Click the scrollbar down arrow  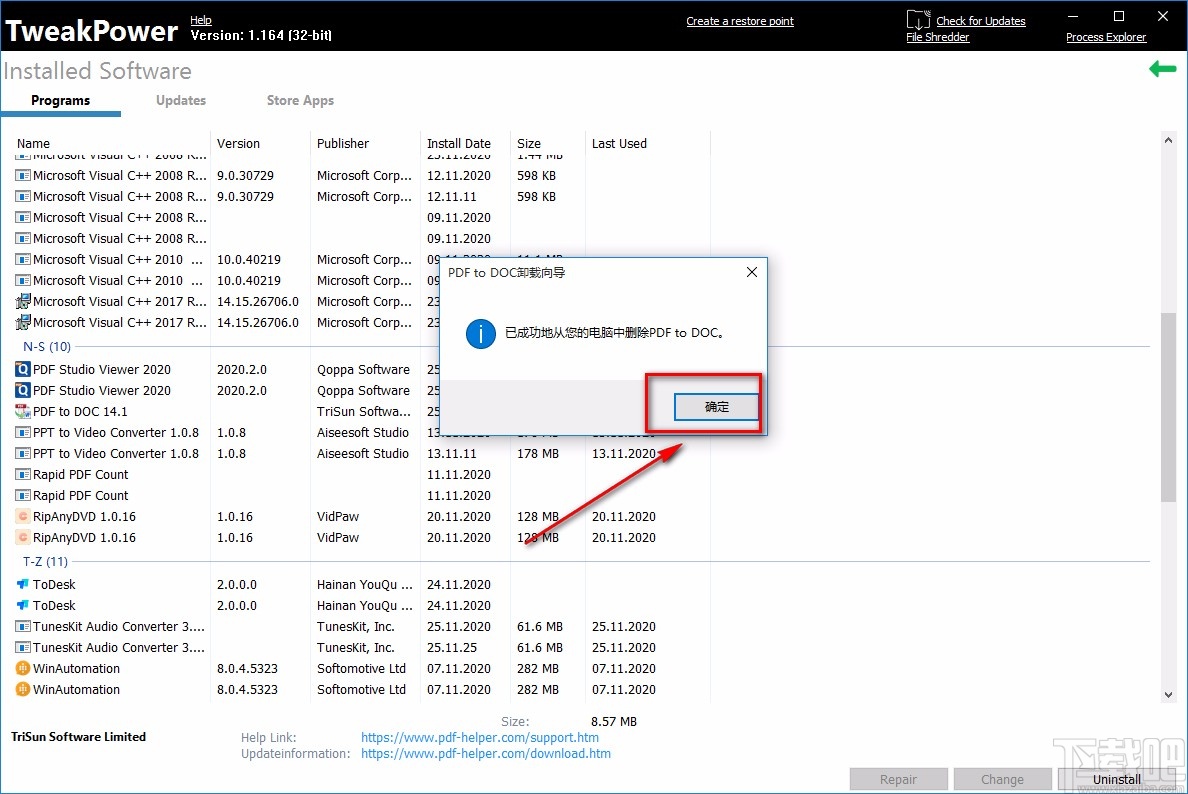(1168, 694)
